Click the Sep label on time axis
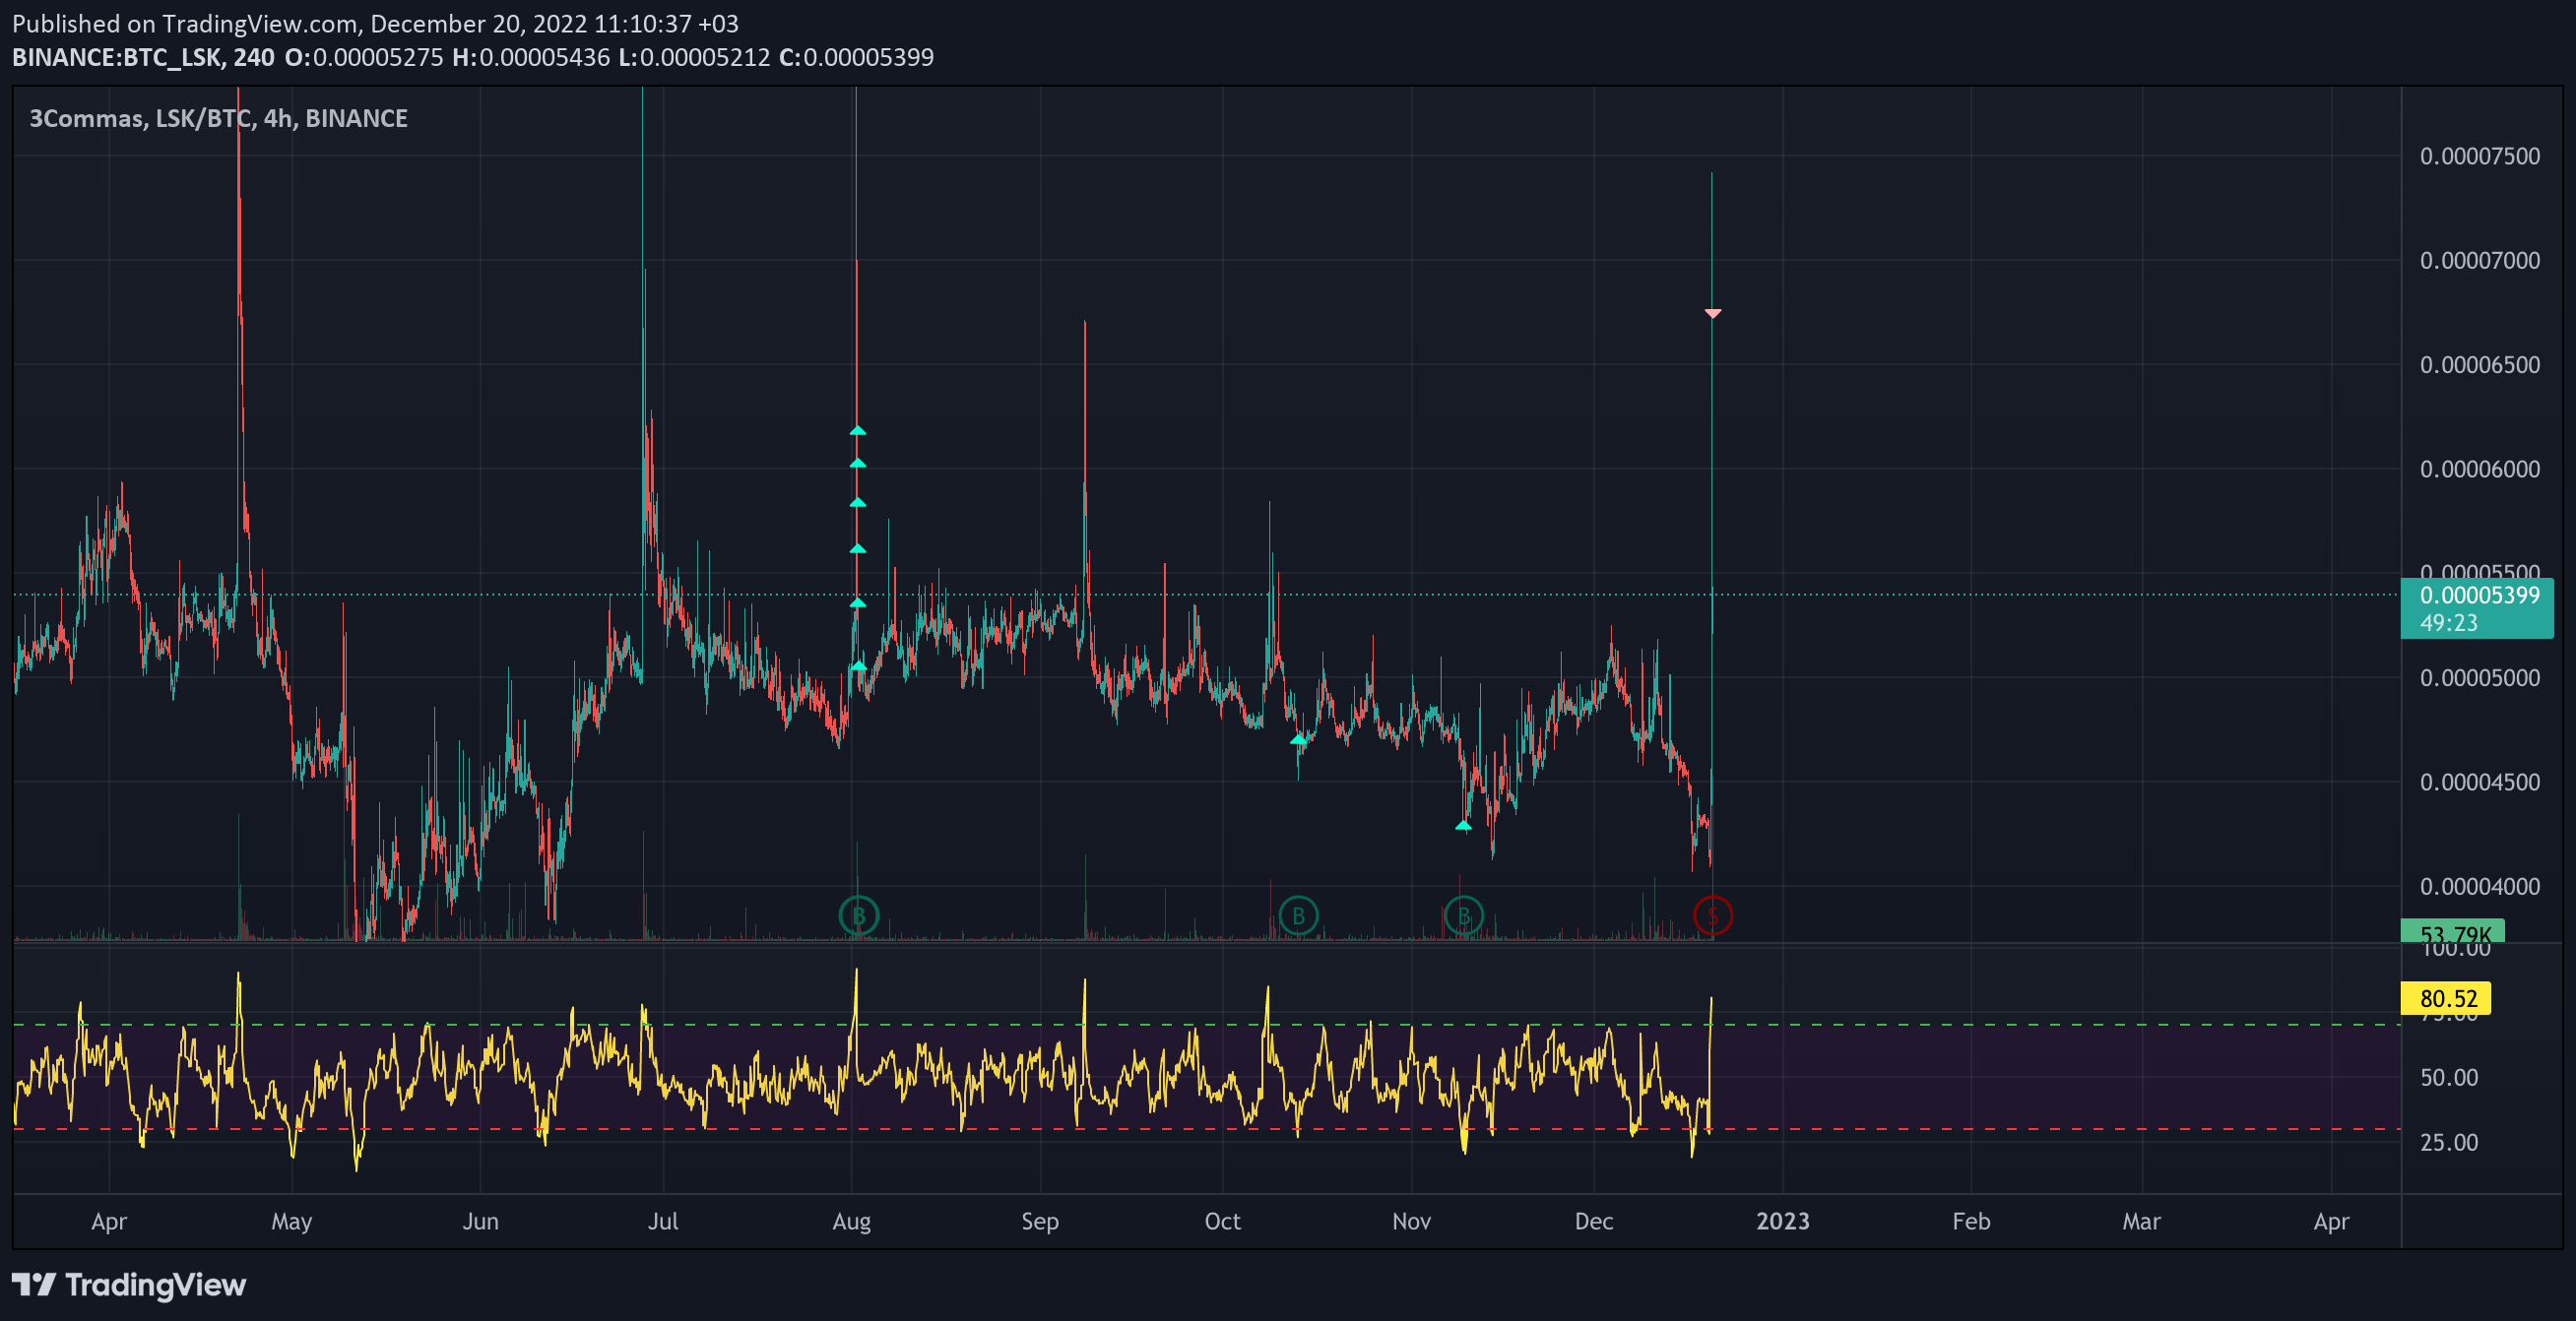This screenshot has width=2576, height=1321. click(x=1040, y=1221)
